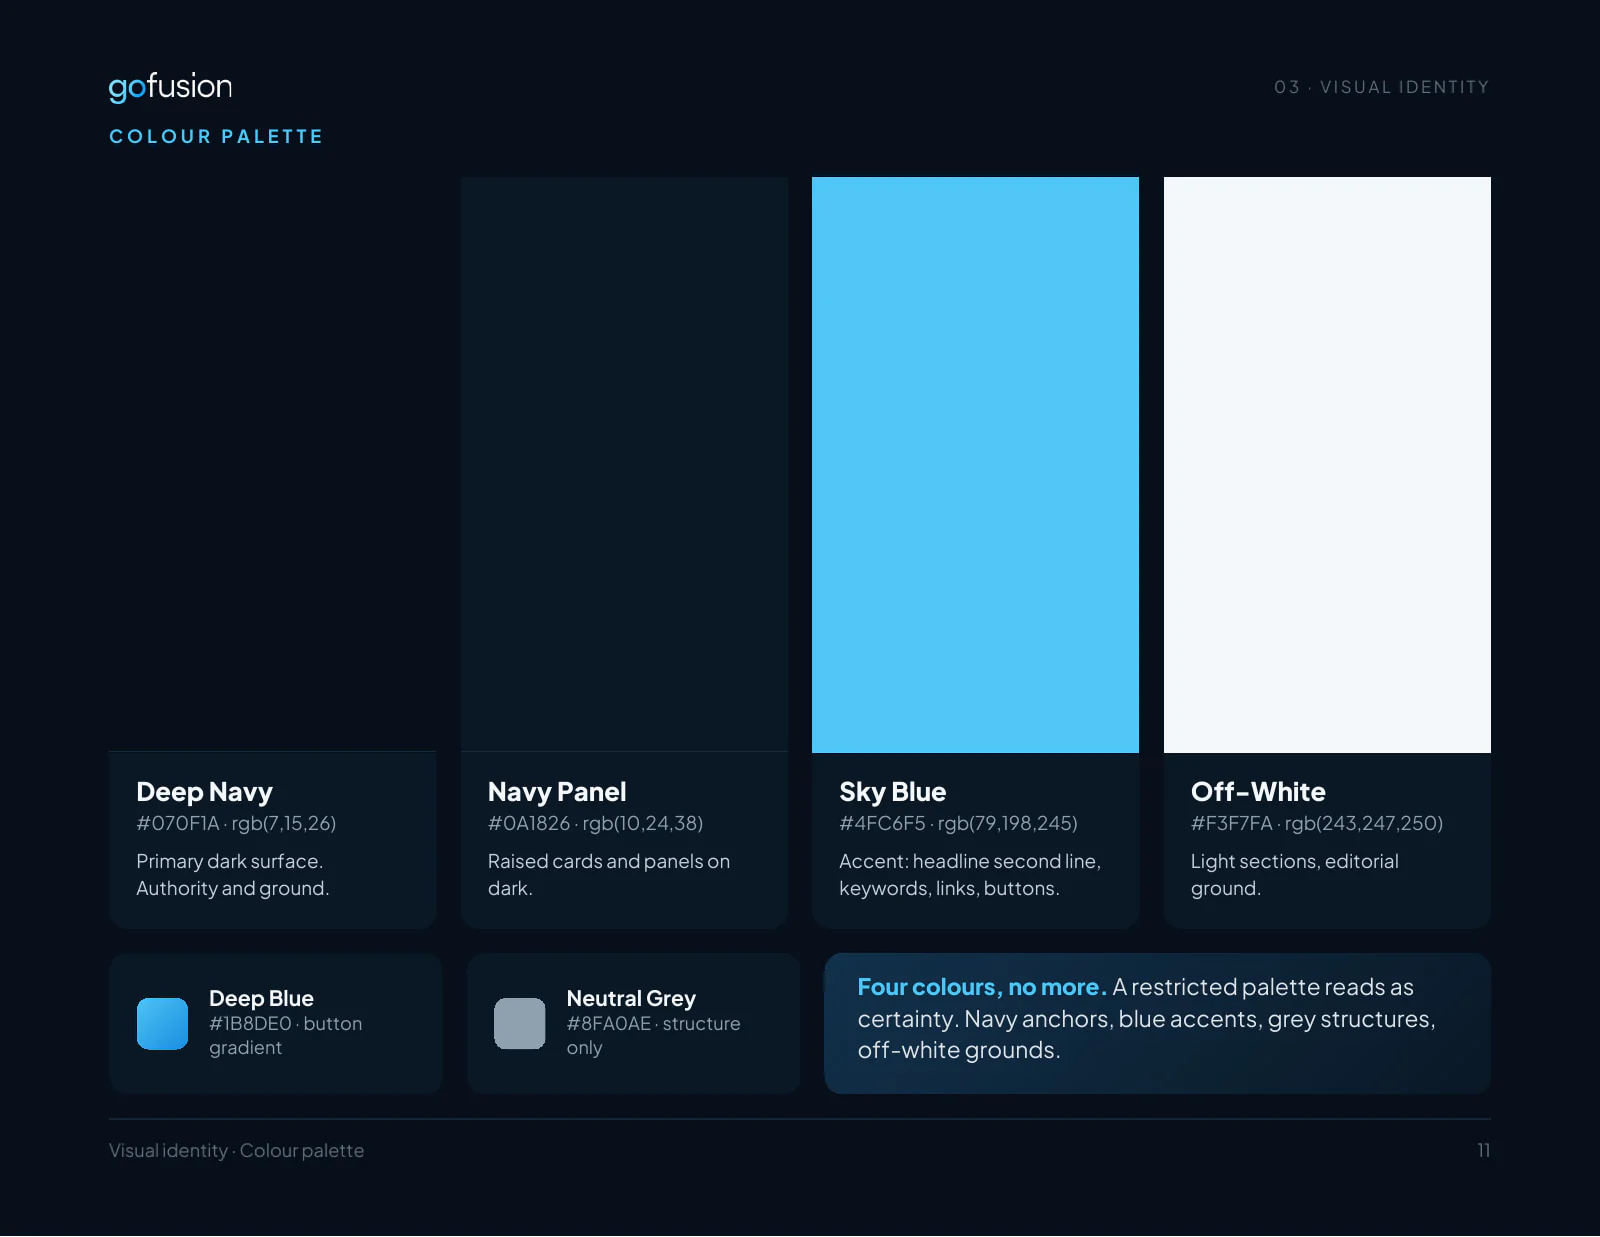
Task: Click the 'Sky Blue' title
Action: 892,792
